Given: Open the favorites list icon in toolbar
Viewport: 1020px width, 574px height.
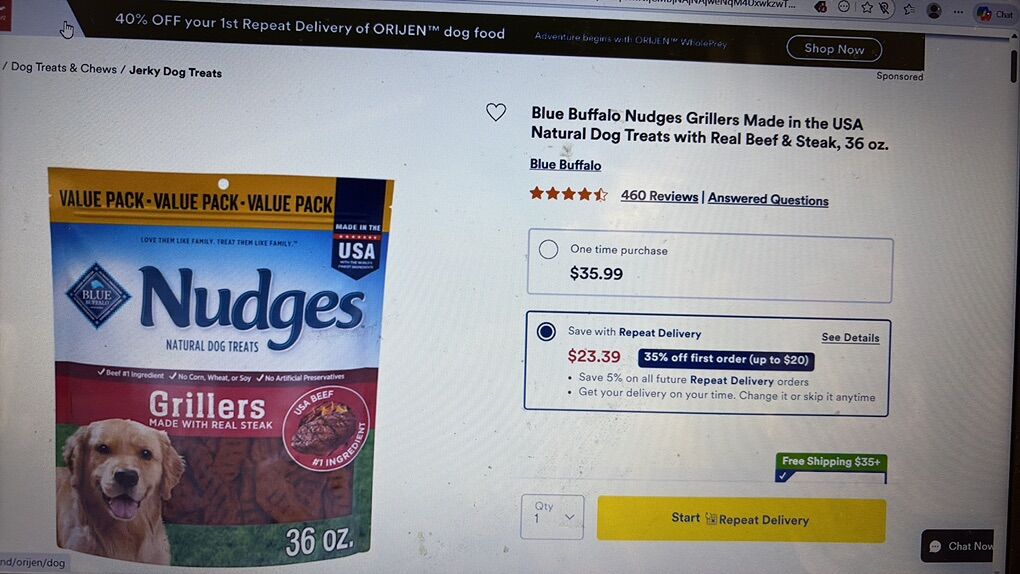Looking at the screenshot, I should pos(909,9).
